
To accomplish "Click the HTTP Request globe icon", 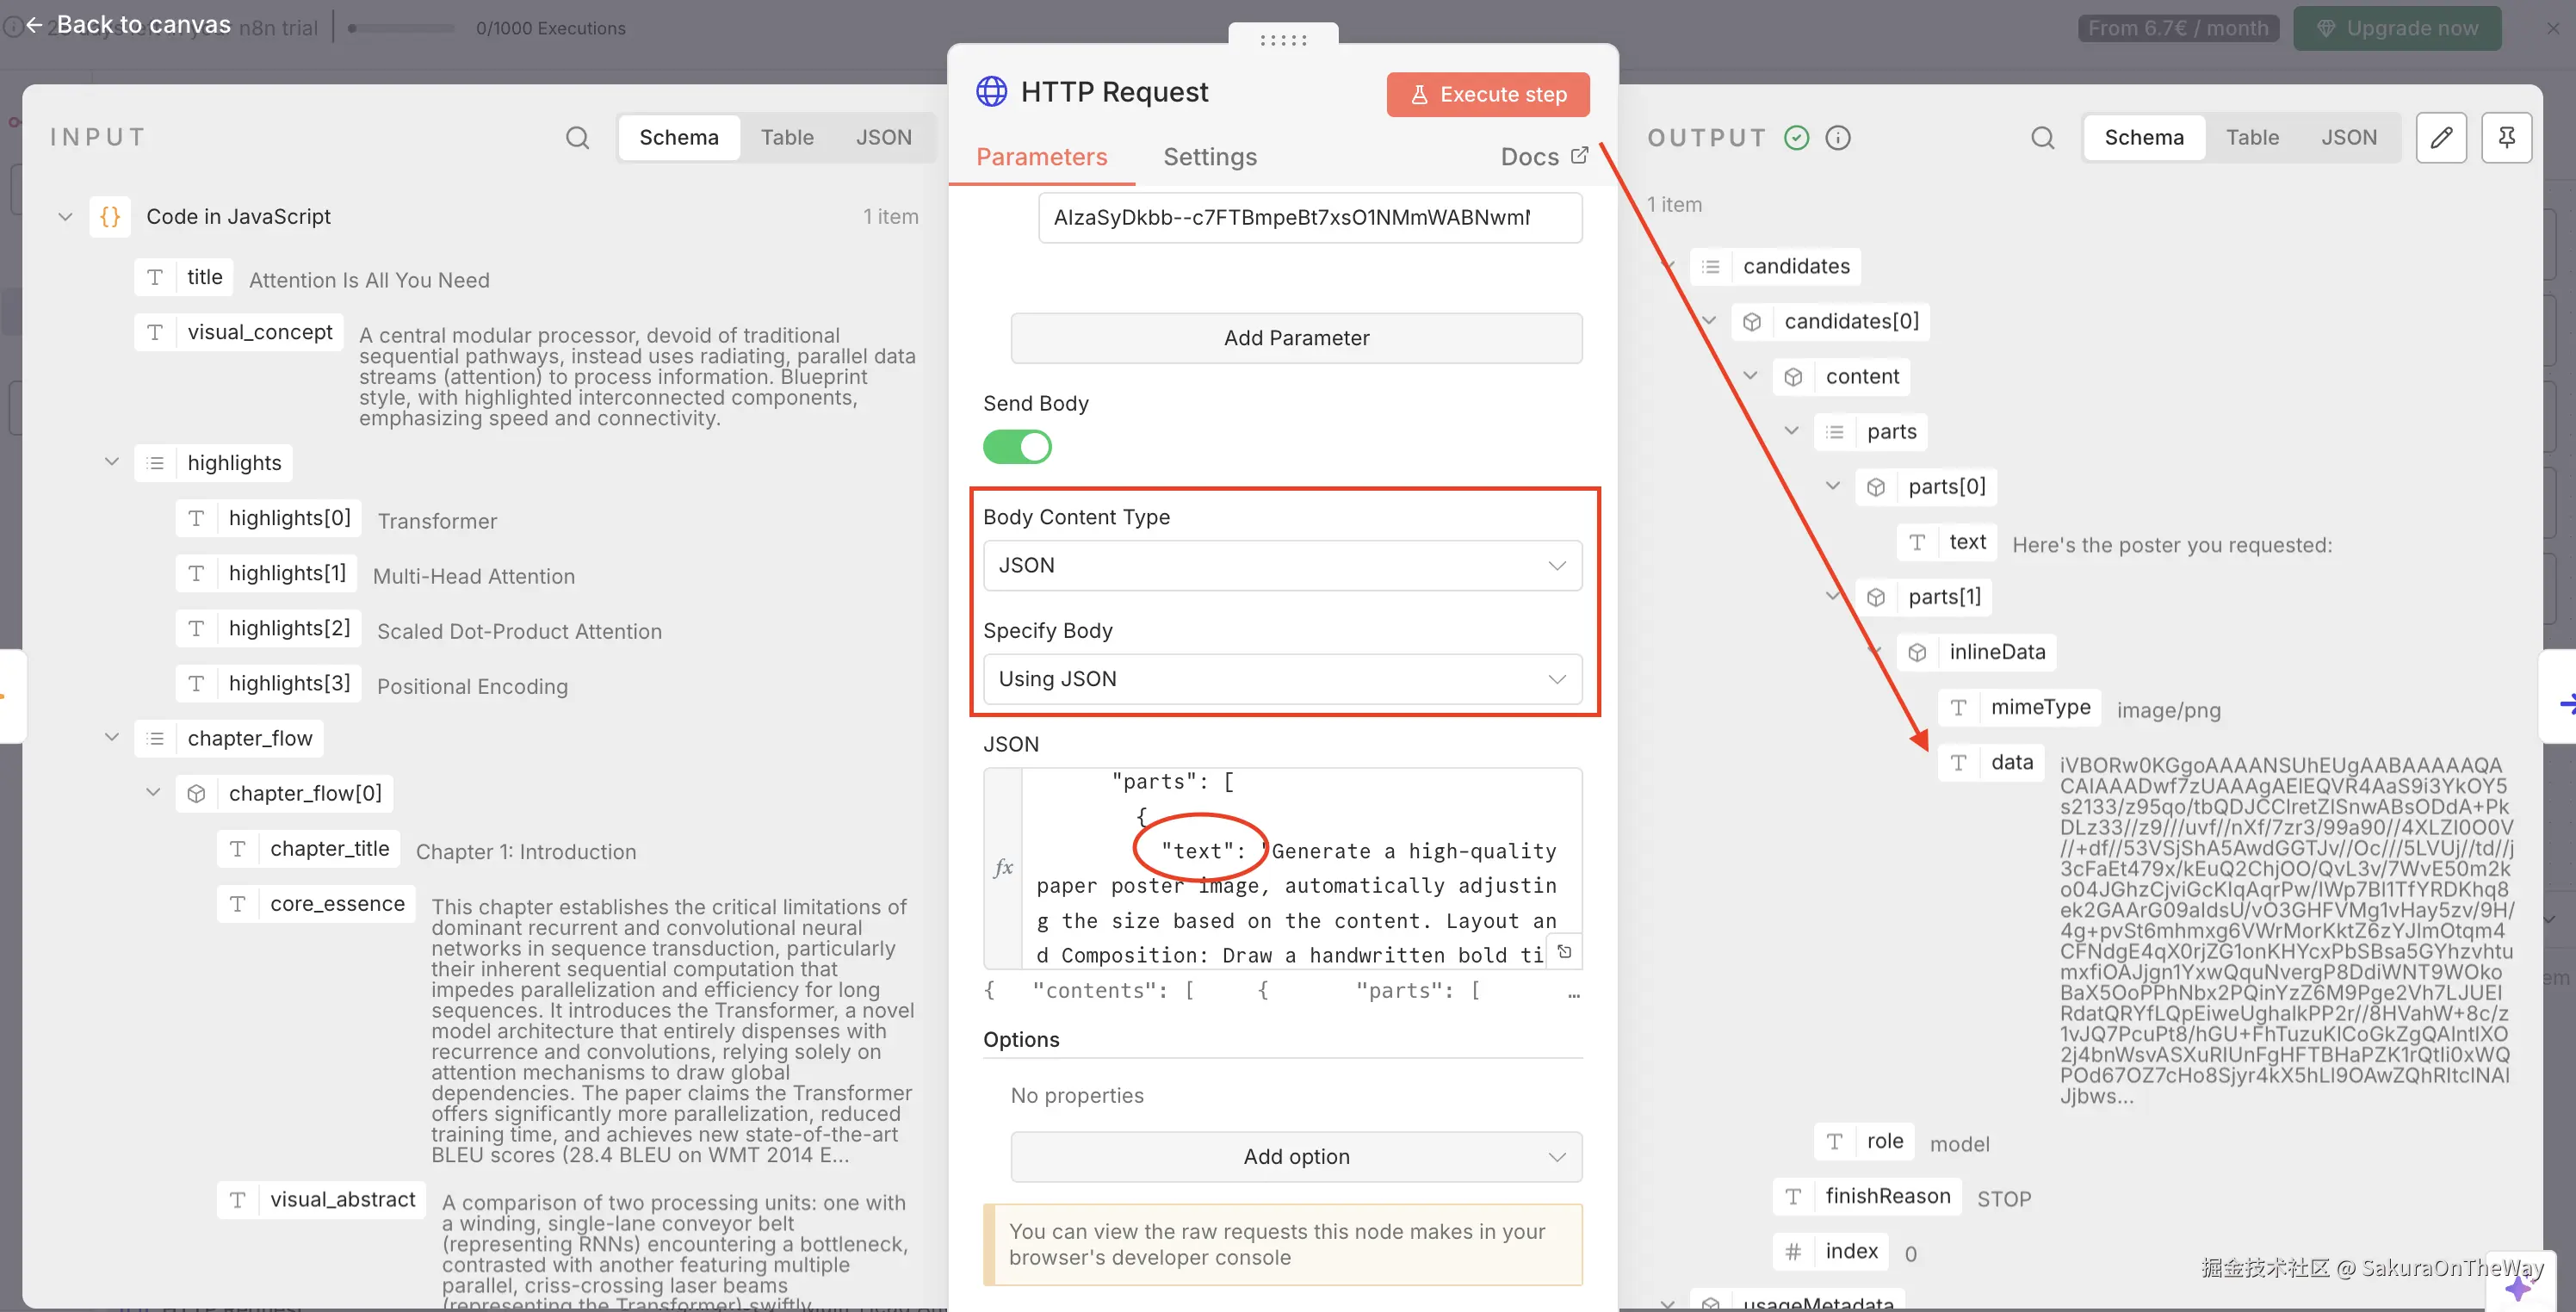I will pyautogui.click(x=991, y=92).
